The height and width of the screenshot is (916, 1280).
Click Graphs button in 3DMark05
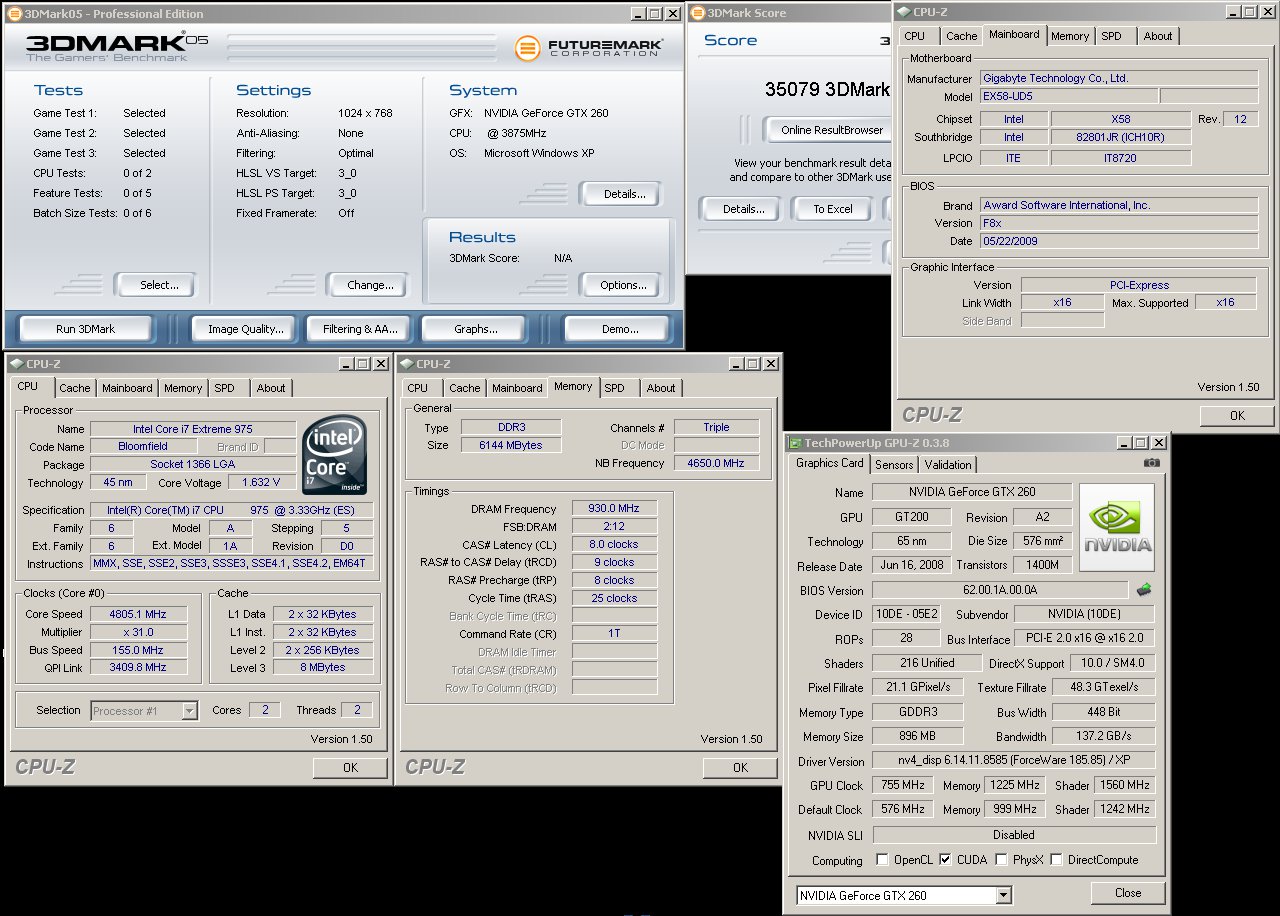[x=475, y=329]
